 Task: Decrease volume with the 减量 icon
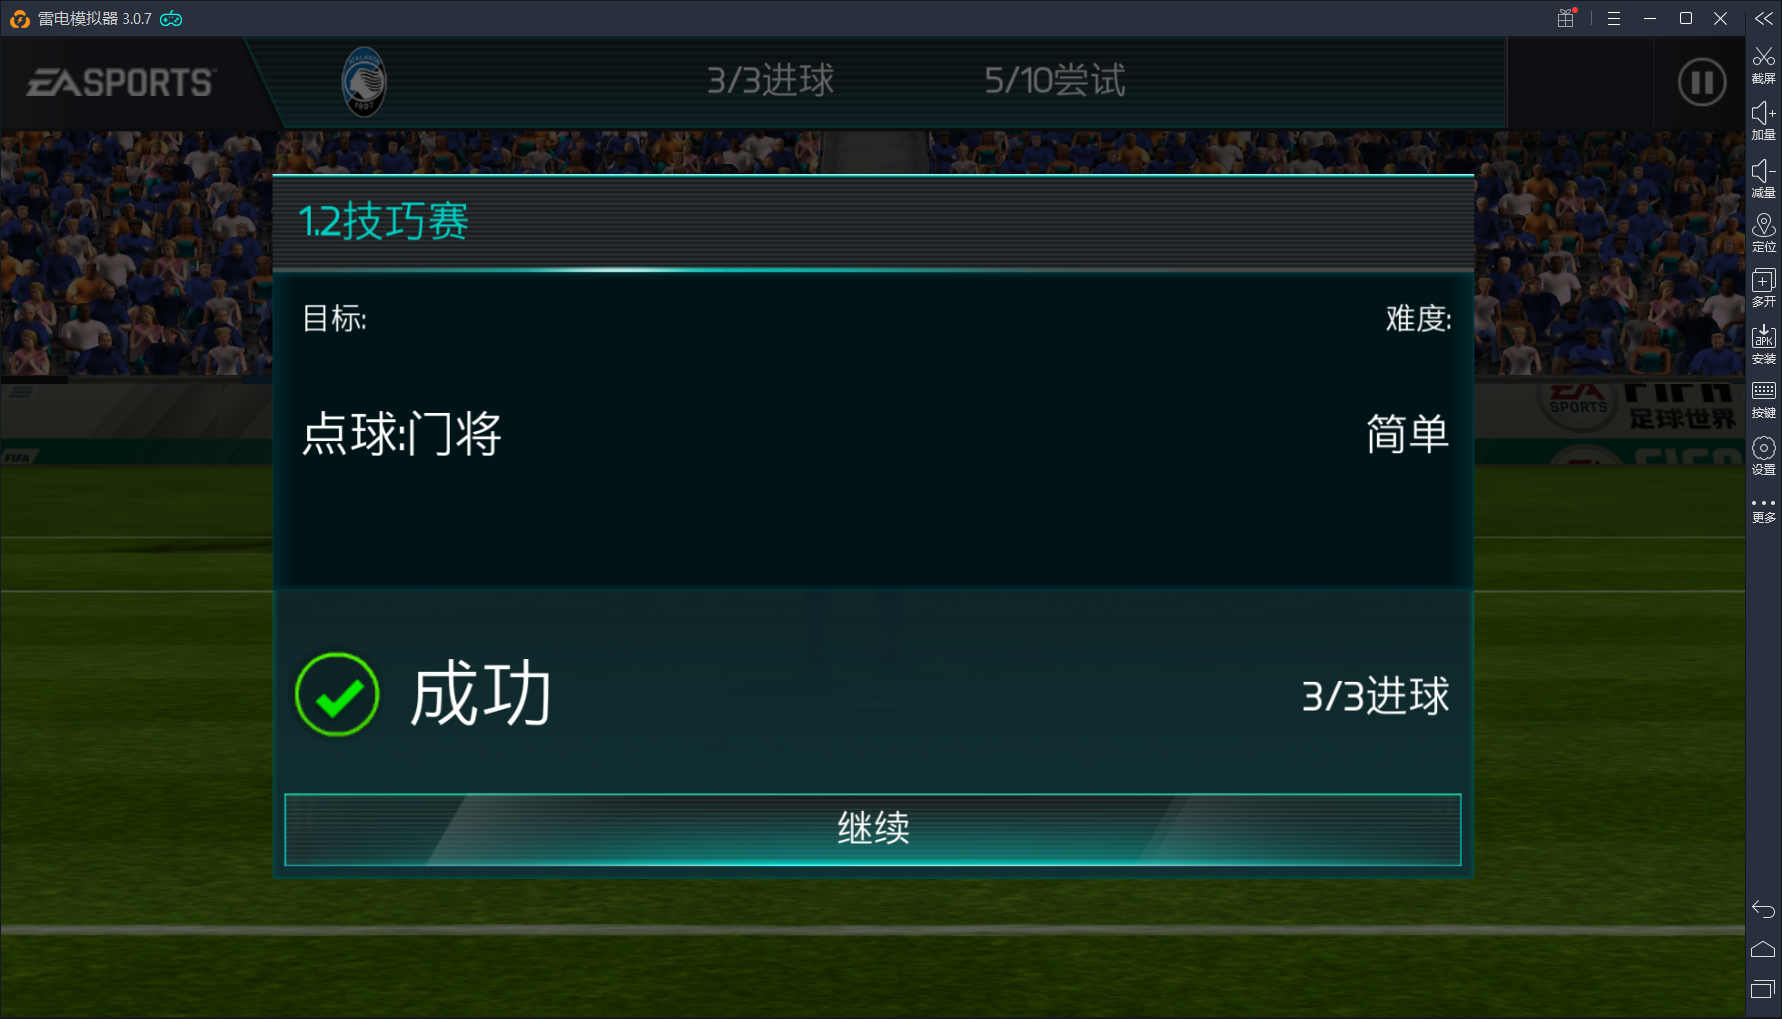point(1764,178)
